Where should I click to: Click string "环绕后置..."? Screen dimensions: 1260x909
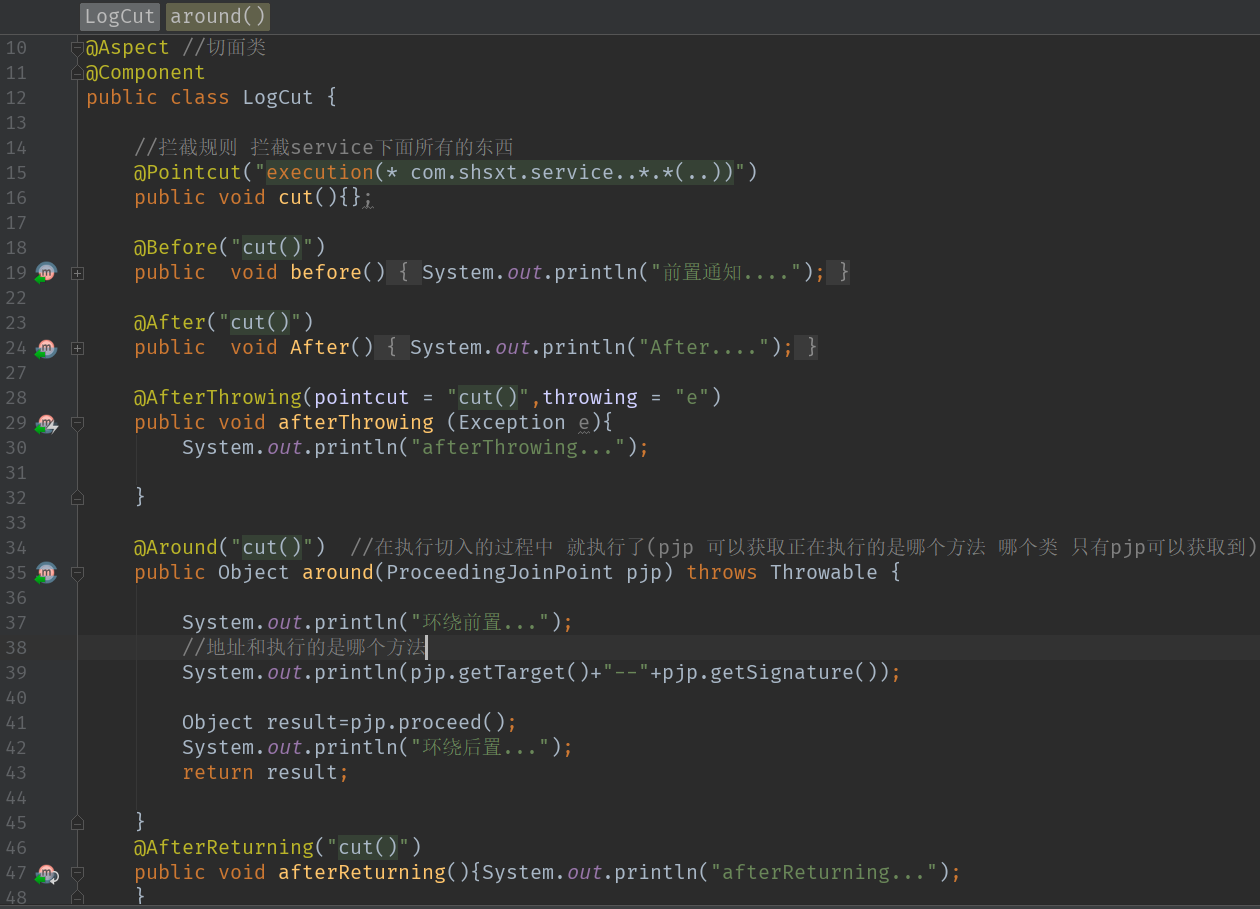pyautogui.click(x=480, y=747)
